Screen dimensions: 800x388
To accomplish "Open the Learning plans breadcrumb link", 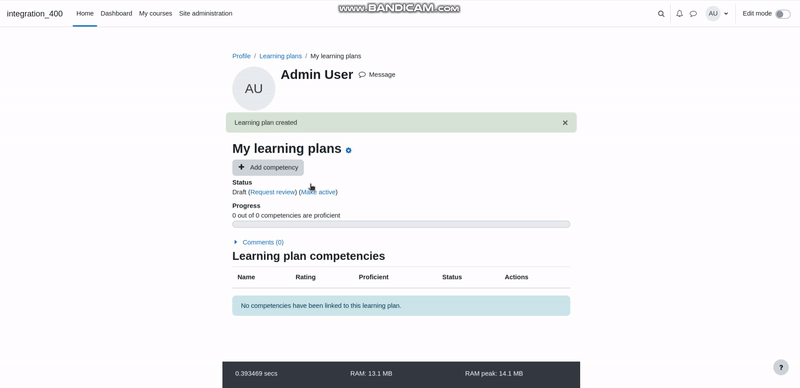I will (x=281, y=56).
